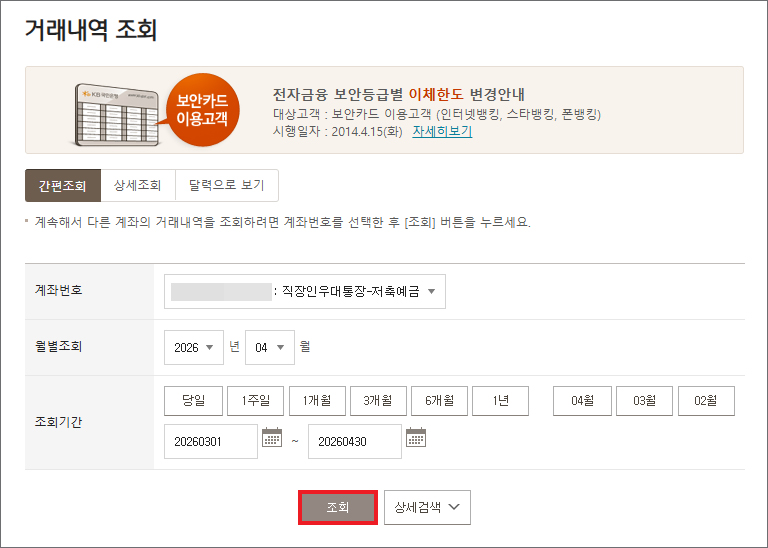The image size is (768, 548).
Task: Choose the 1개월 period button
Action: (317, 401)
